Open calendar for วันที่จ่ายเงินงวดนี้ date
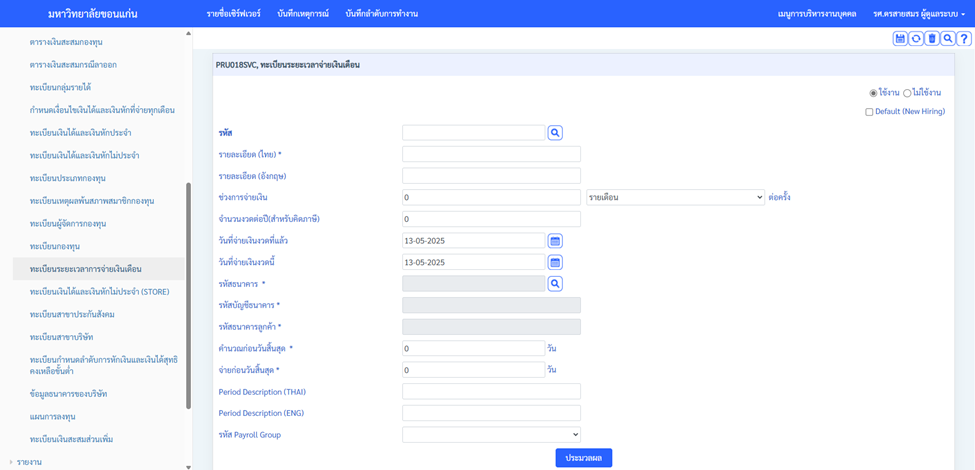975x470 pixels. 555,262
